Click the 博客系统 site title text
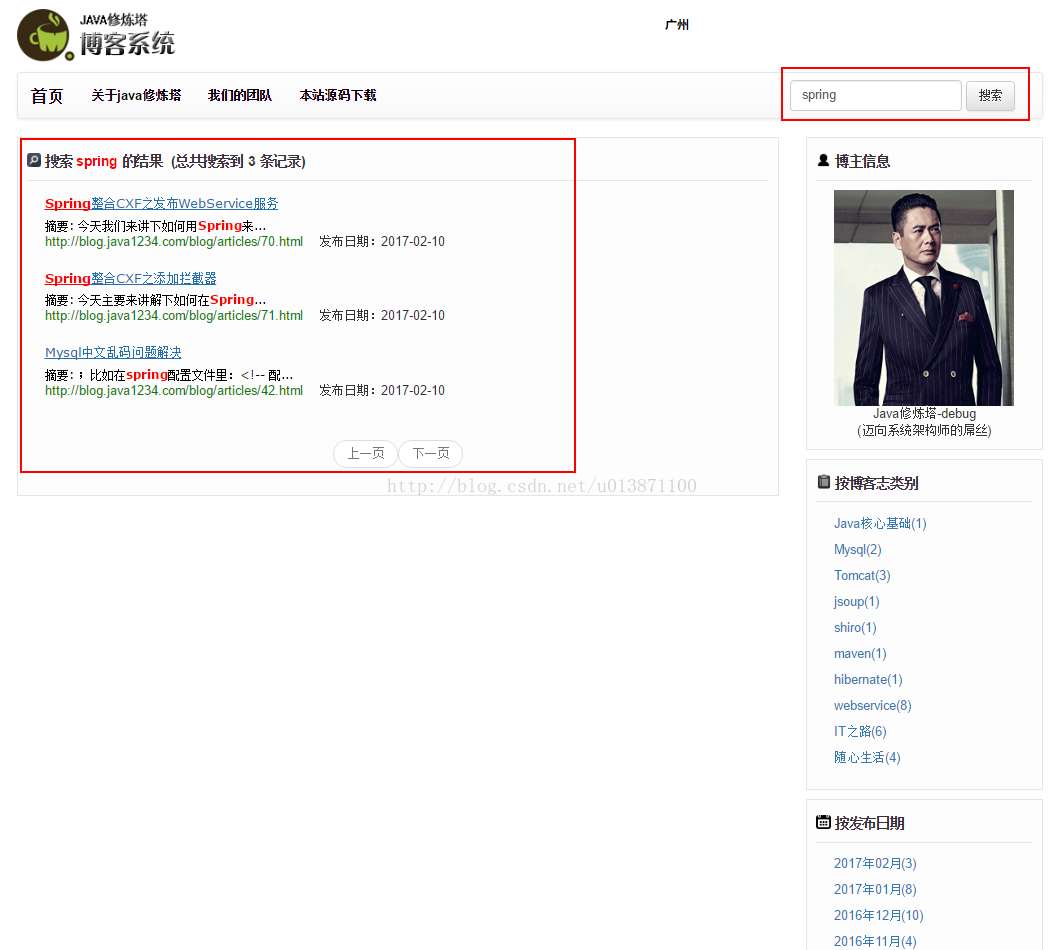 [128, 43]
